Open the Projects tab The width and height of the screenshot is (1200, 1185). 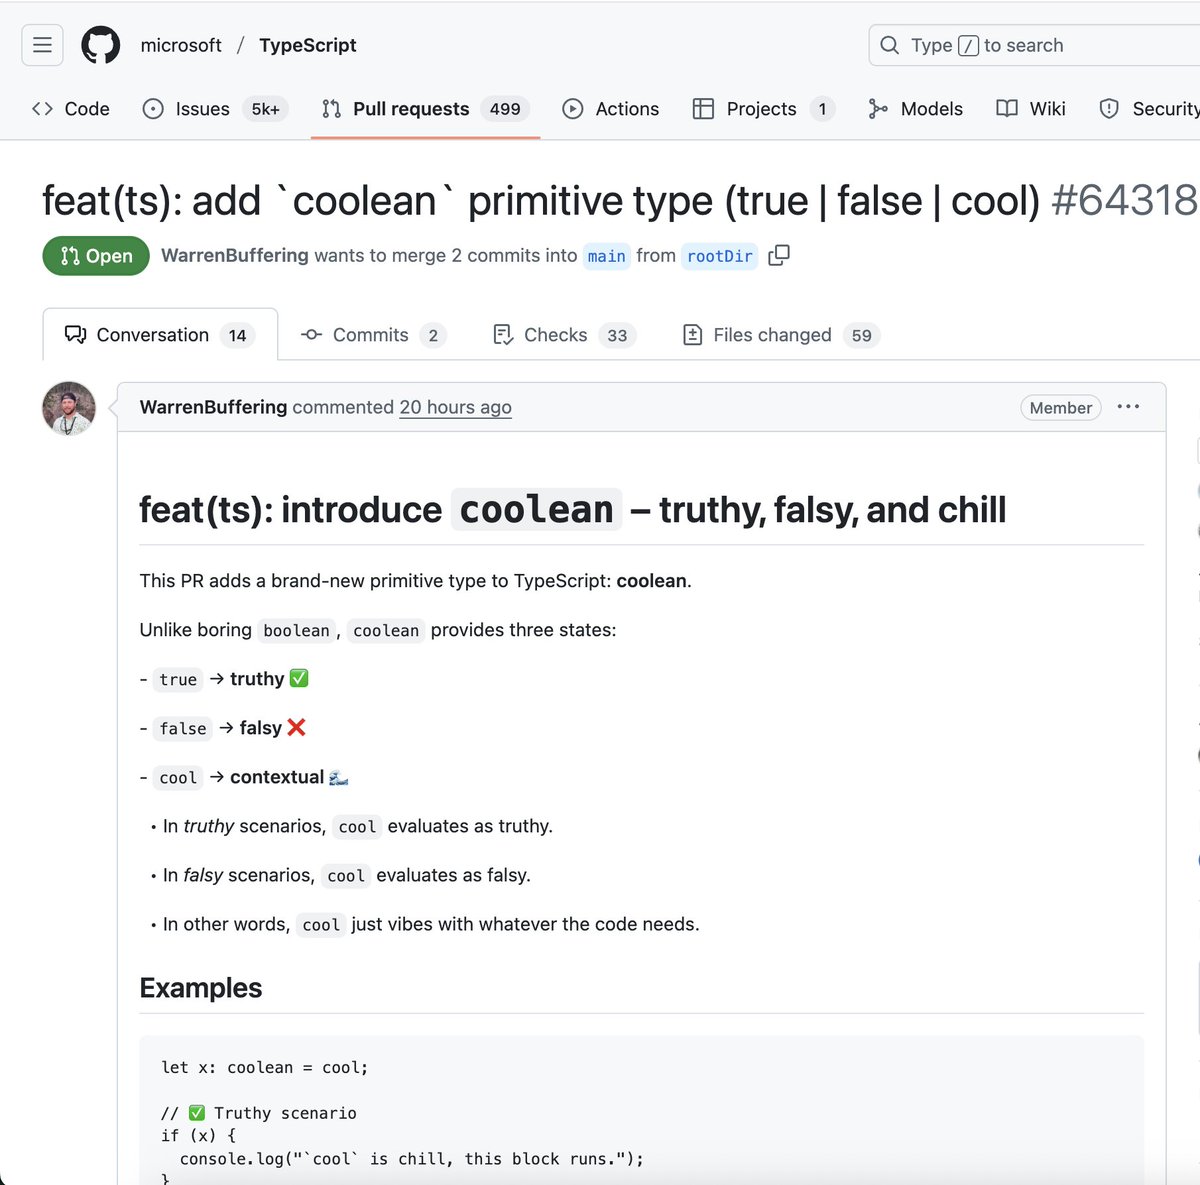pyautogui.click(x=764, y=109)
